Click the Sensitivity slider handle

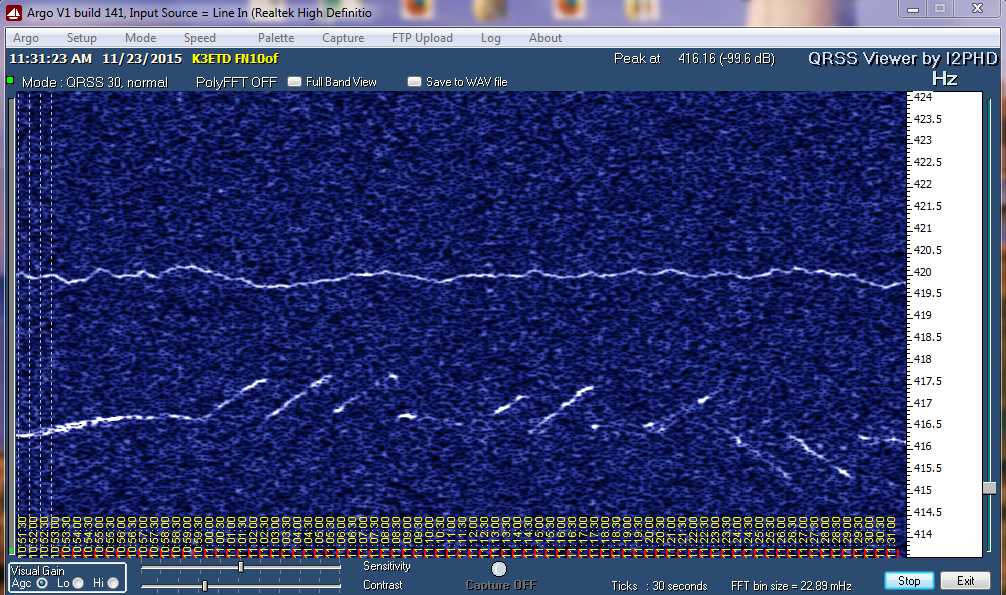pos(240,567)
